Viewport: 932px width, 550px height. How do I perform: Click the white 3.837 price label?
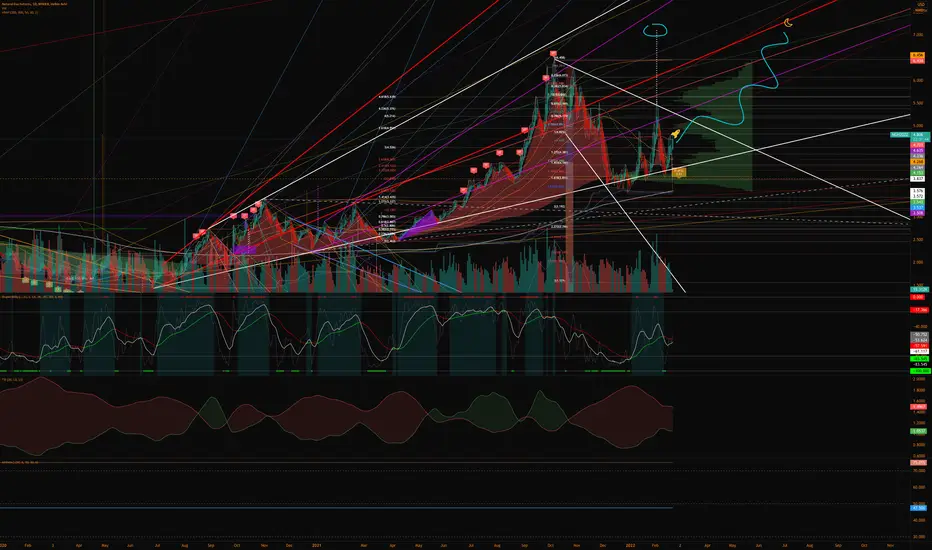point(918,178)
